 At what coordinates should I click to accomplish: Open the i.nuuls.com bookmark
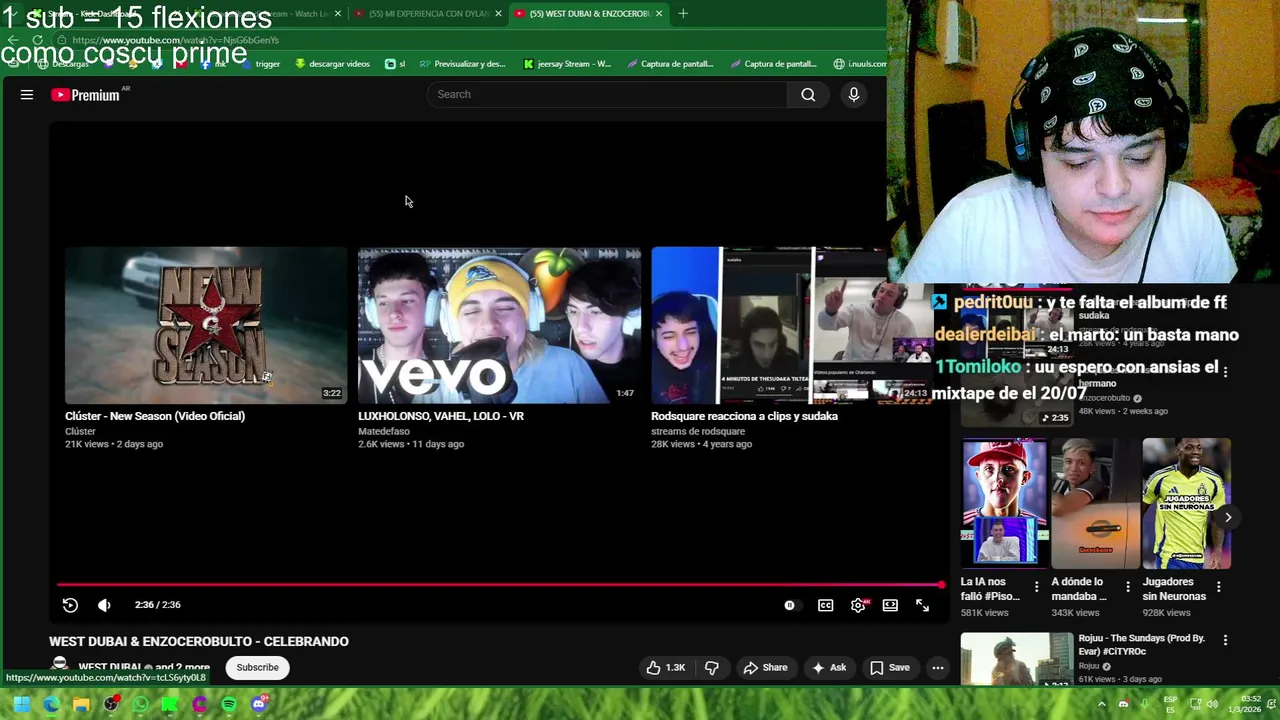[x=860, y=64]
